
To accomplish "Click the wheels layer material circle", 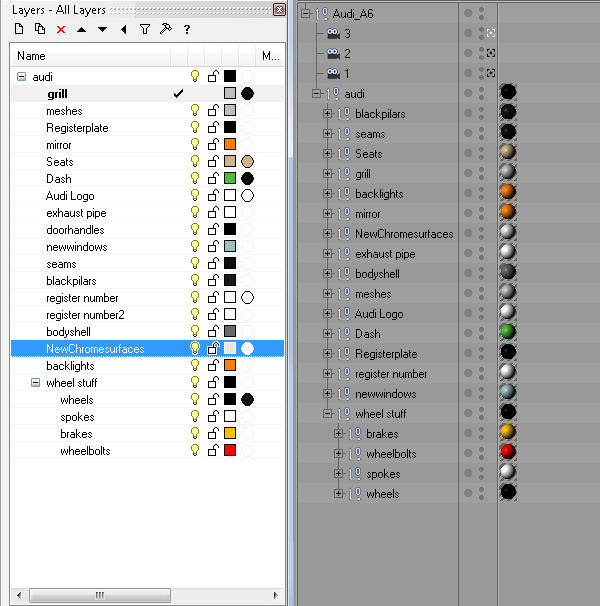I will tap(247, 400).
